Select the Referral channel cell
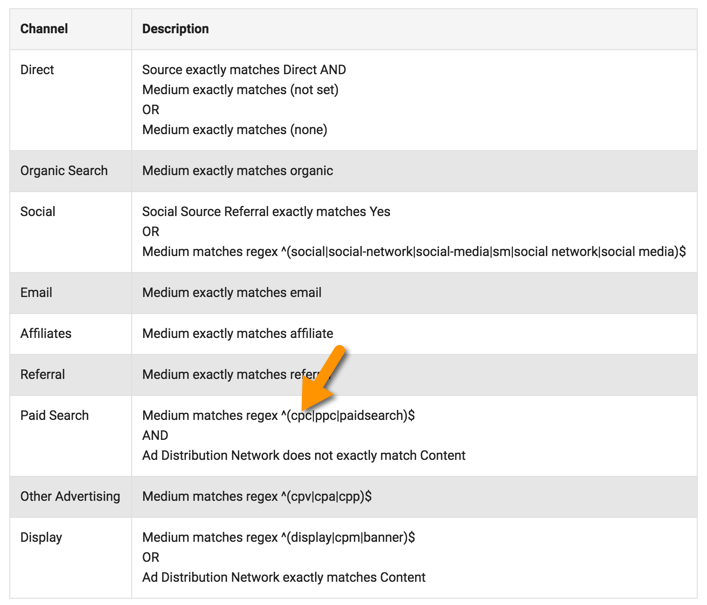This screenshot has width=707, height=605. (x=43, y=375)
